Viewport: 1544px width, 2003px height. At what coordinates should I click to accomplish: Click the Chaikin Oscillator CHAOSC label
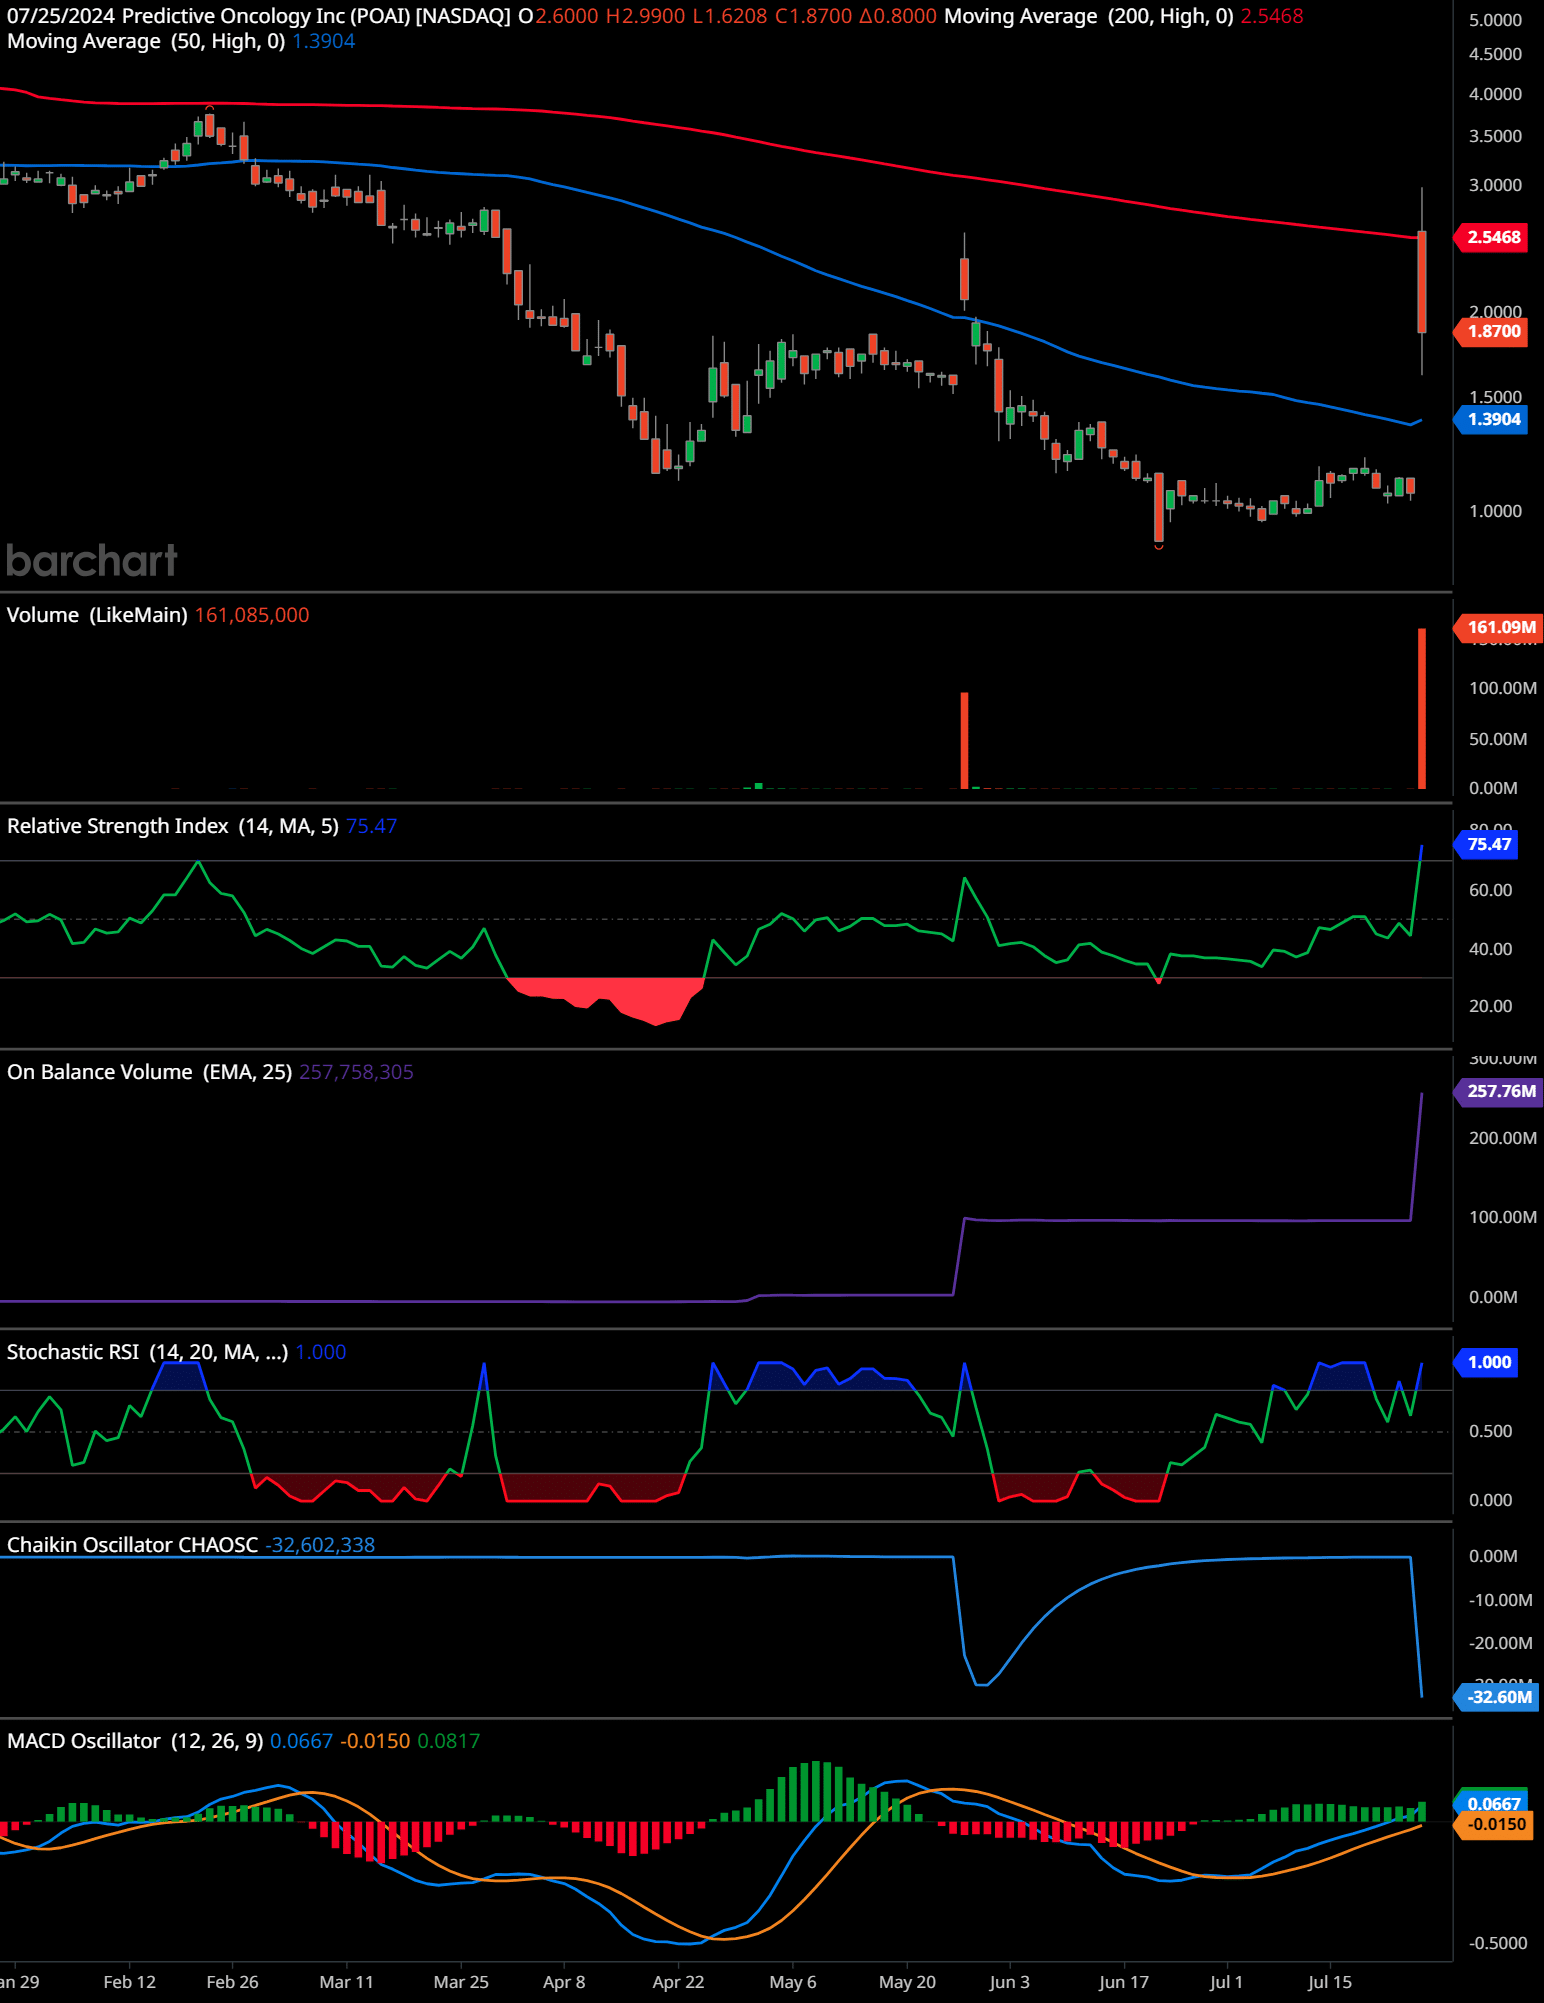click(132, 1545)
